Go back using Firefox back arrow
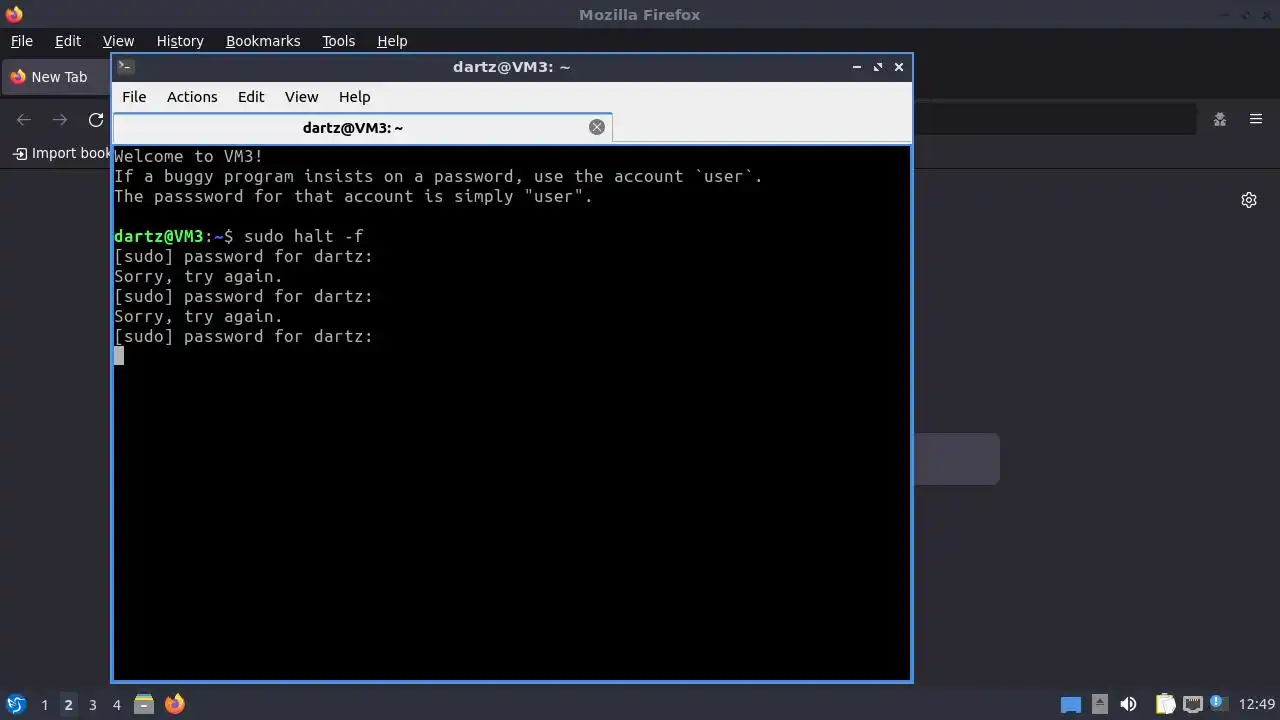This screenshot has width=1280, height=720. point(24,120)
